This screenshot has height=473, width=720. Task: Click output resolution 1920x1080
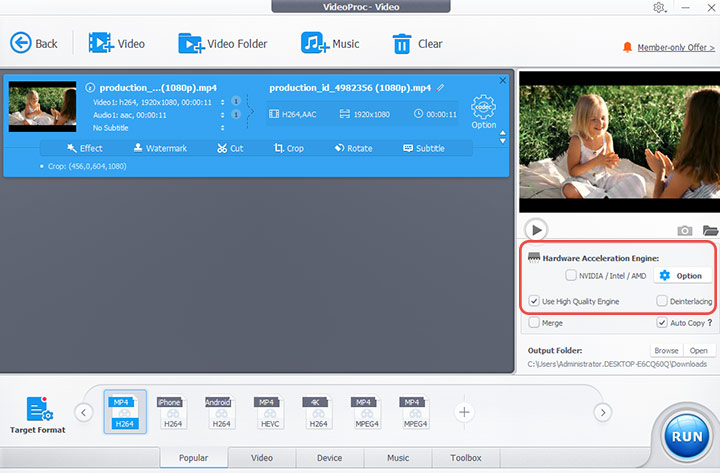365,114
